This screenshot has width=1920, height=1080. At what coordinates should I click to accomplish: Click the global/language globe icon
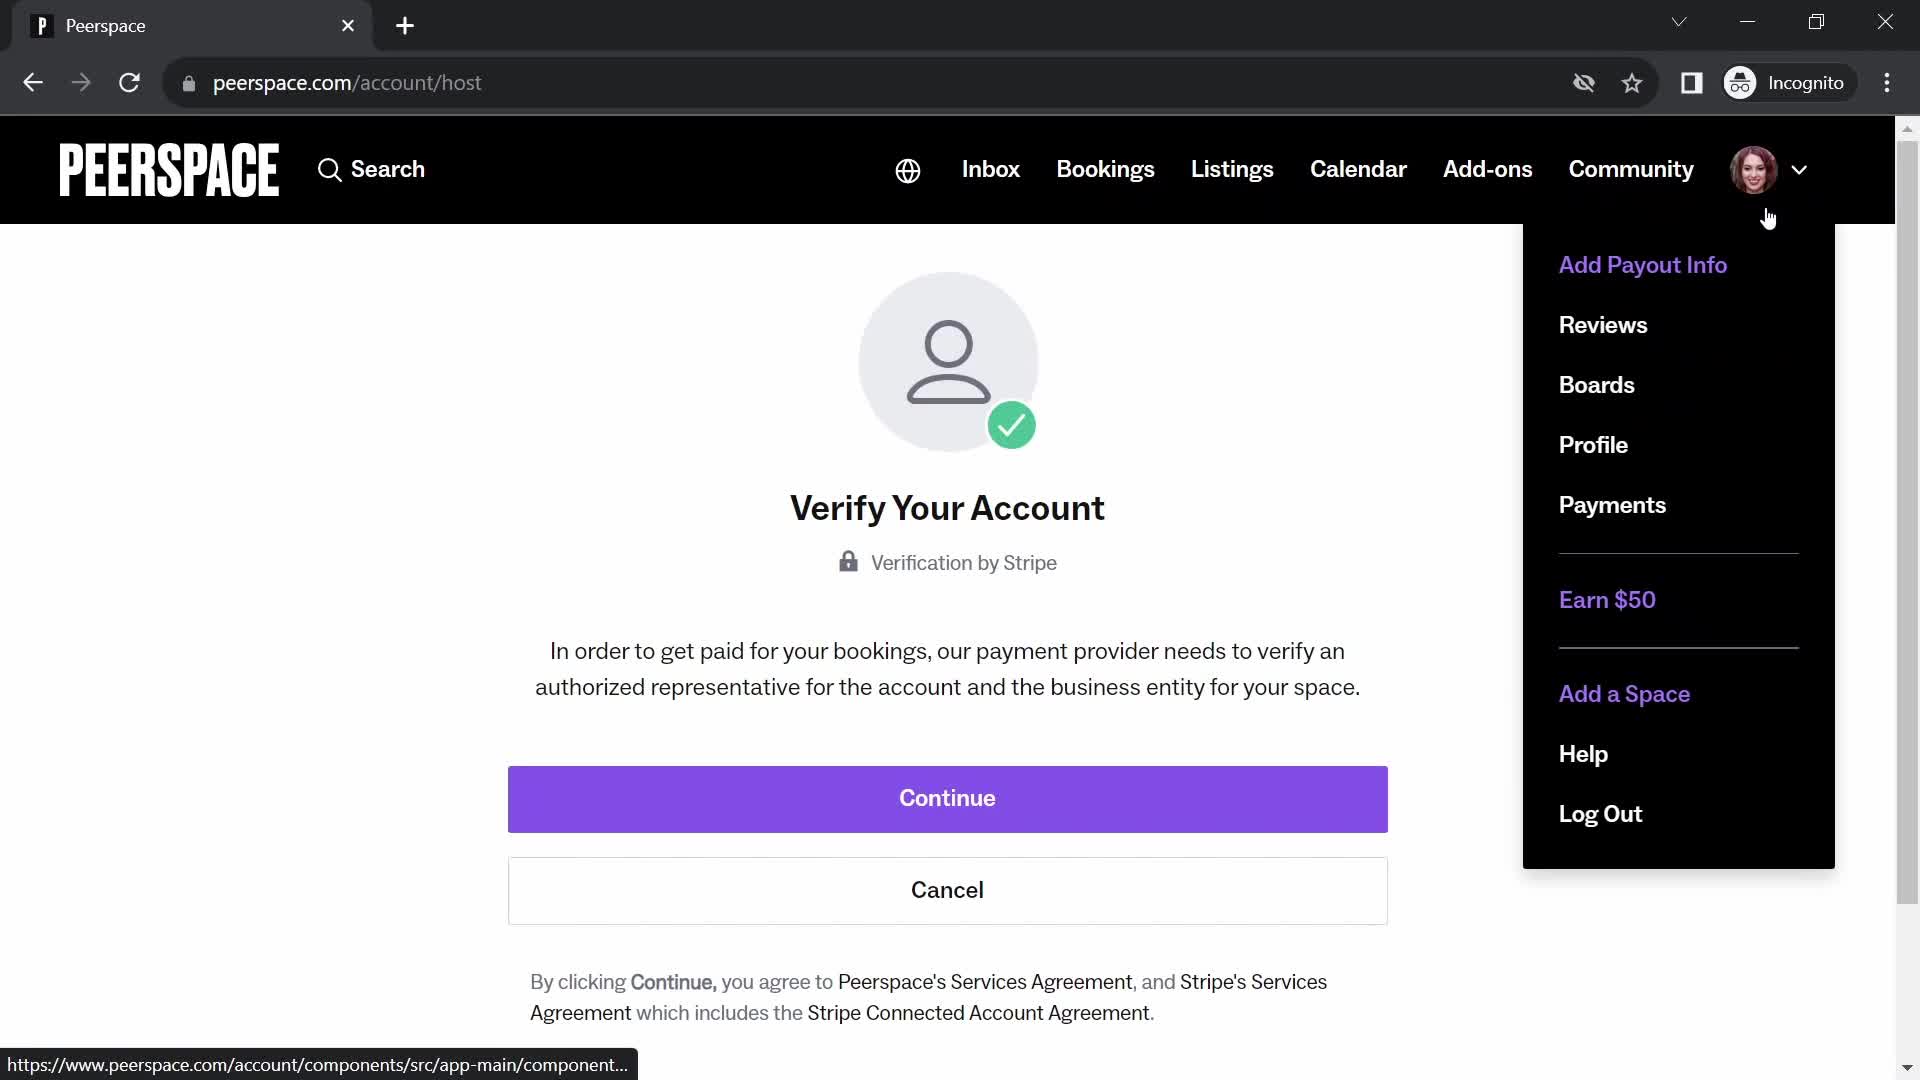coord(907,169)
